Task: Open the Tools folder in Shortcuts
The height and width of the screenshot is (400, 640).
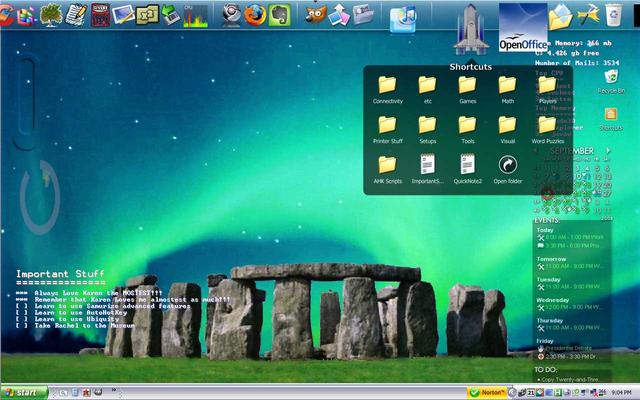Action: 467,127
